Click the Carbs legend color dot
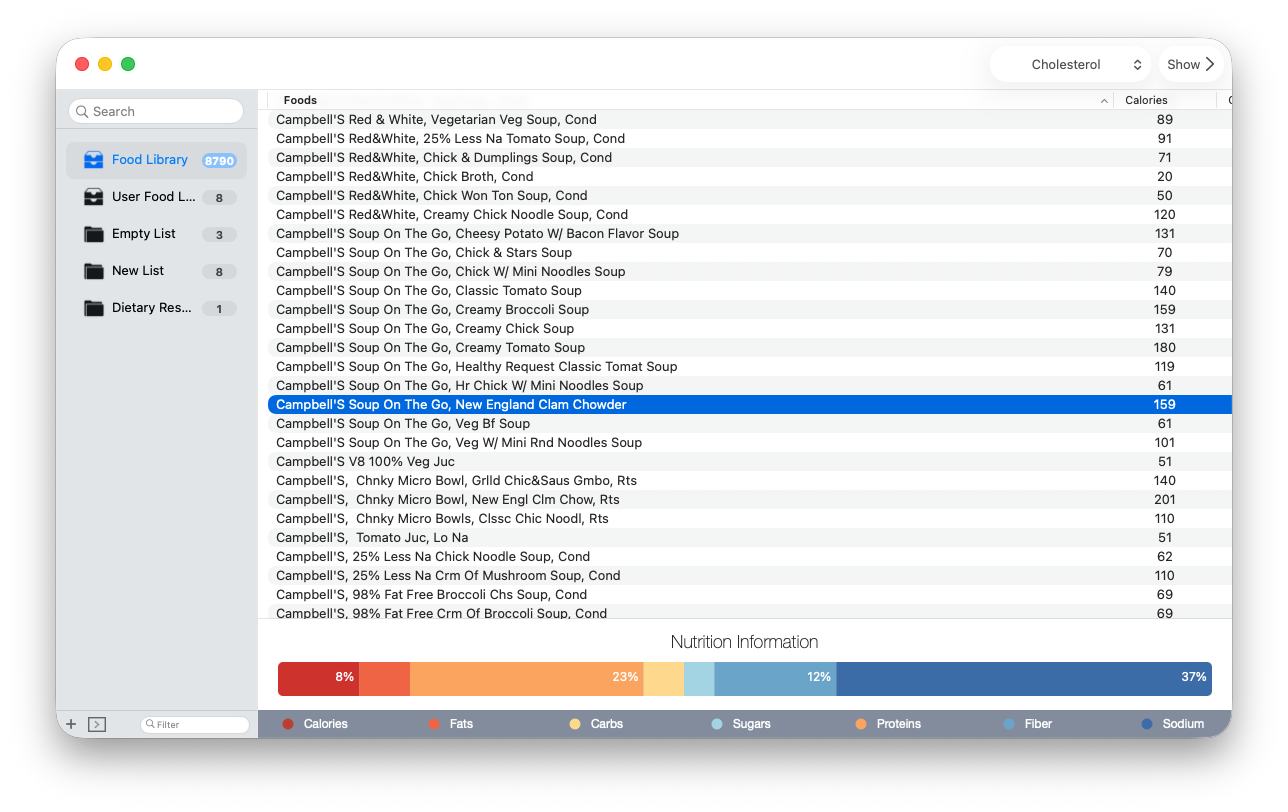 click(x=575, y=724)
